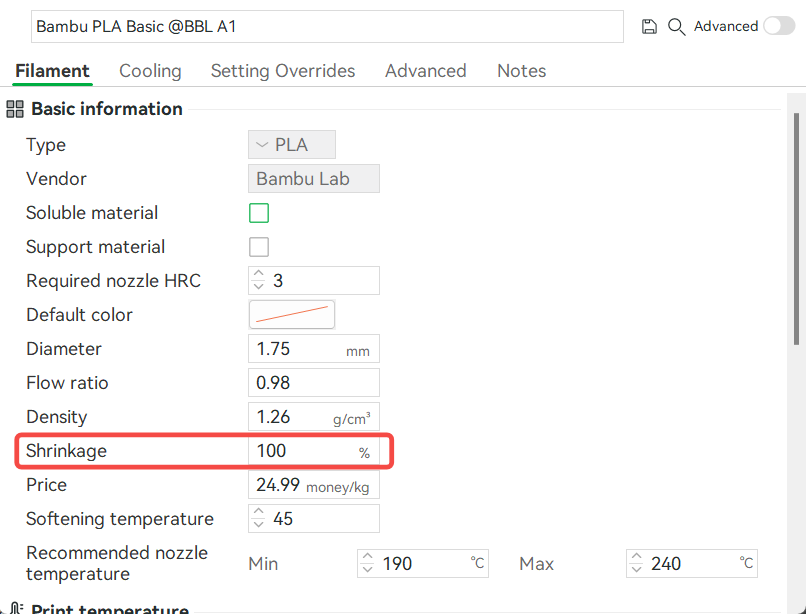Increase Max nozzle temperature value
806x614 pixels.
point(636,557)
